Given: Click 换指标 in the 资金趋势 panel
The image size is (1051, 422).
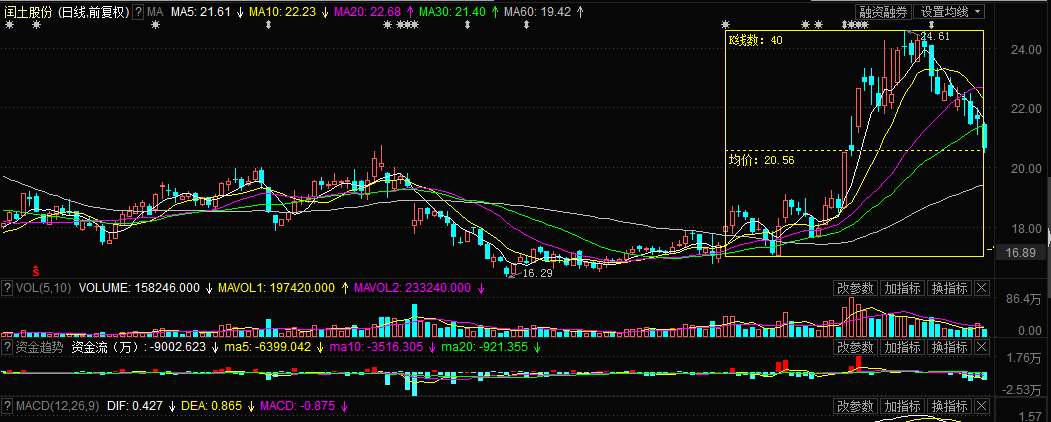Looking at the screenshot, I should click(948, 347).
